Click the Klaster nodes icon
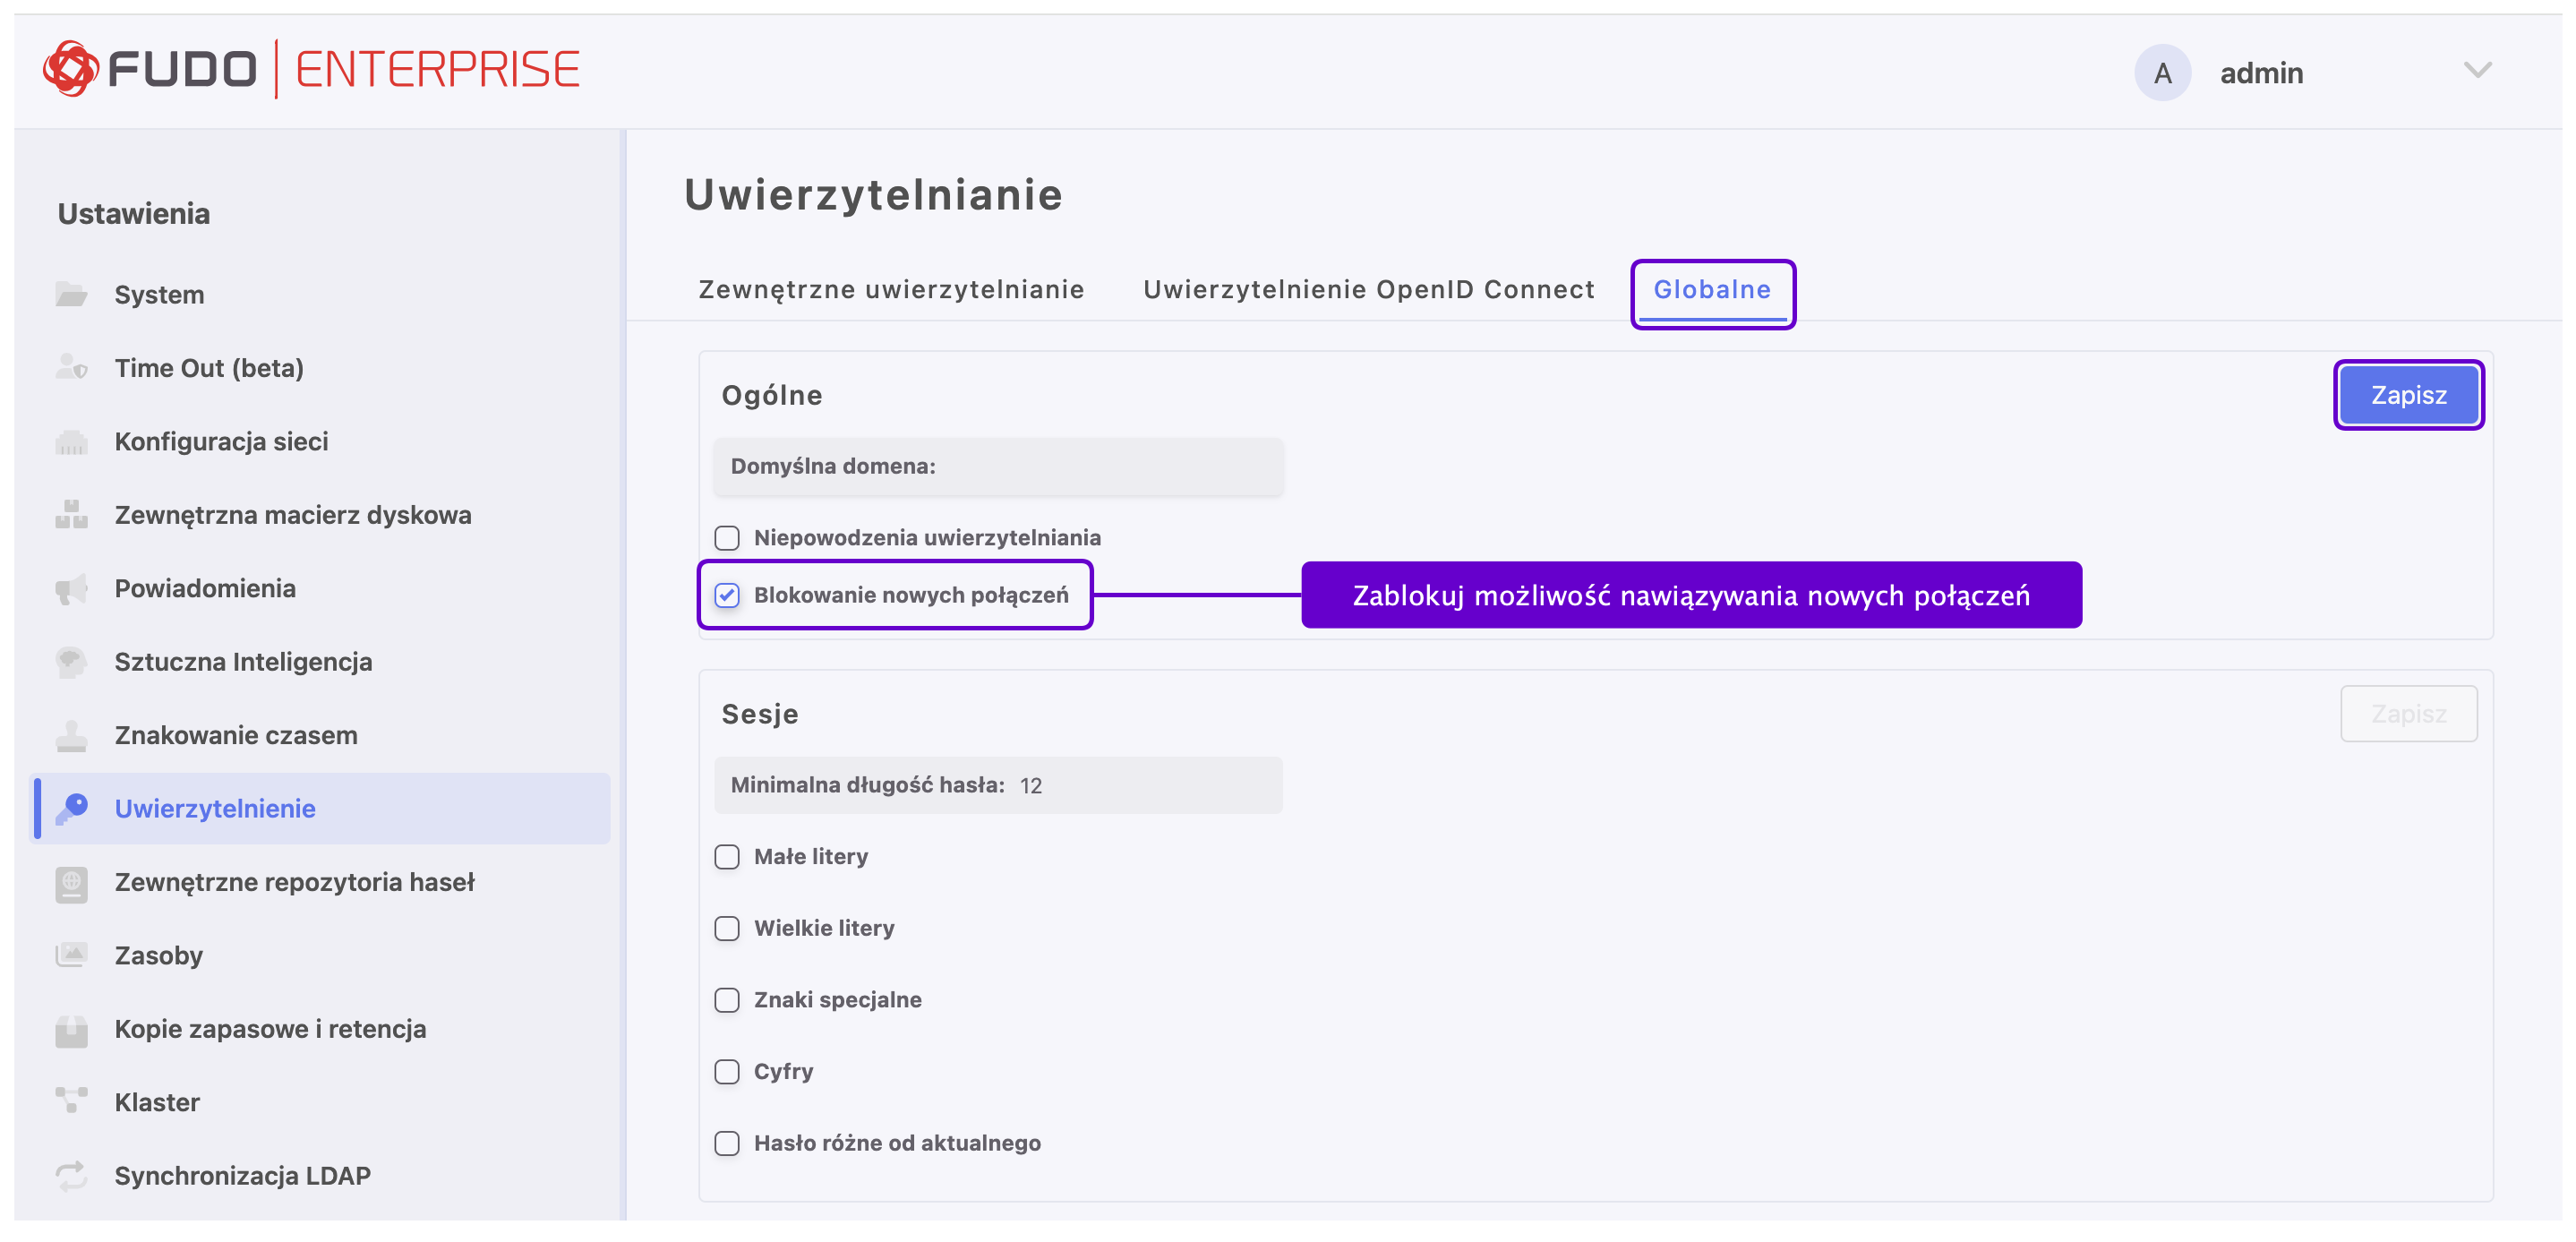2576x1242 pixels. [71, 1102]
